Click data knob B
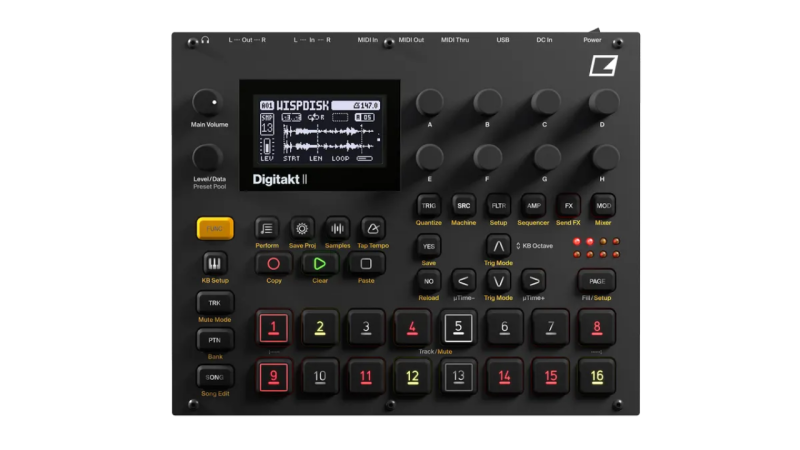The width and height of the screenshot is (800, 450). tap(487, 102)
